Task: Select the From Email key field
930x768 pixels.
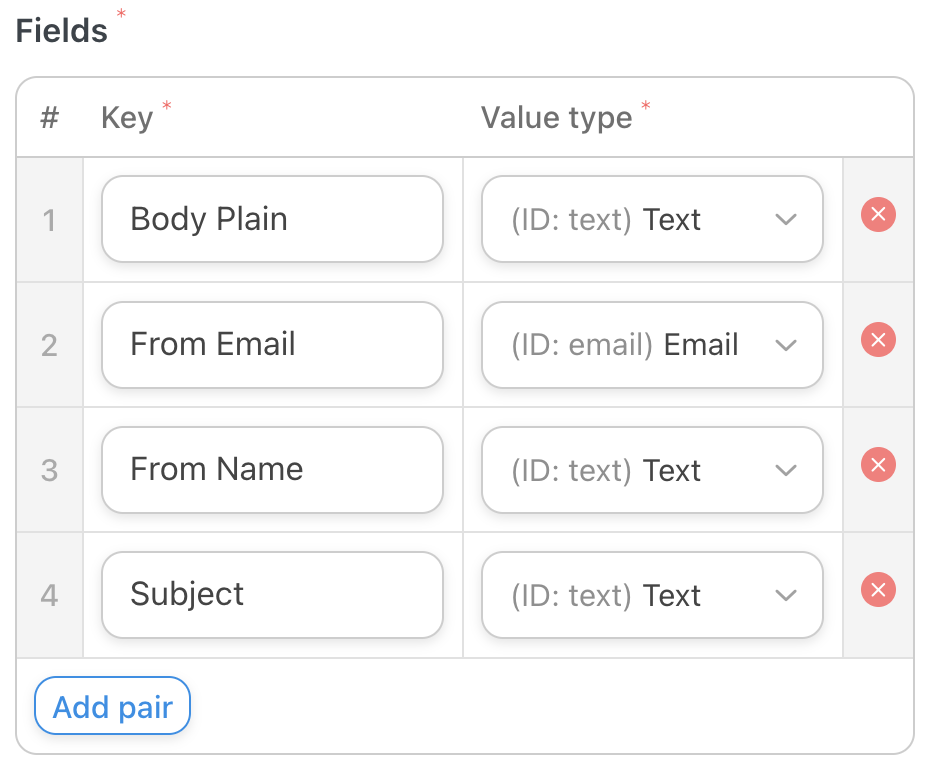Action: click(272, 344)
